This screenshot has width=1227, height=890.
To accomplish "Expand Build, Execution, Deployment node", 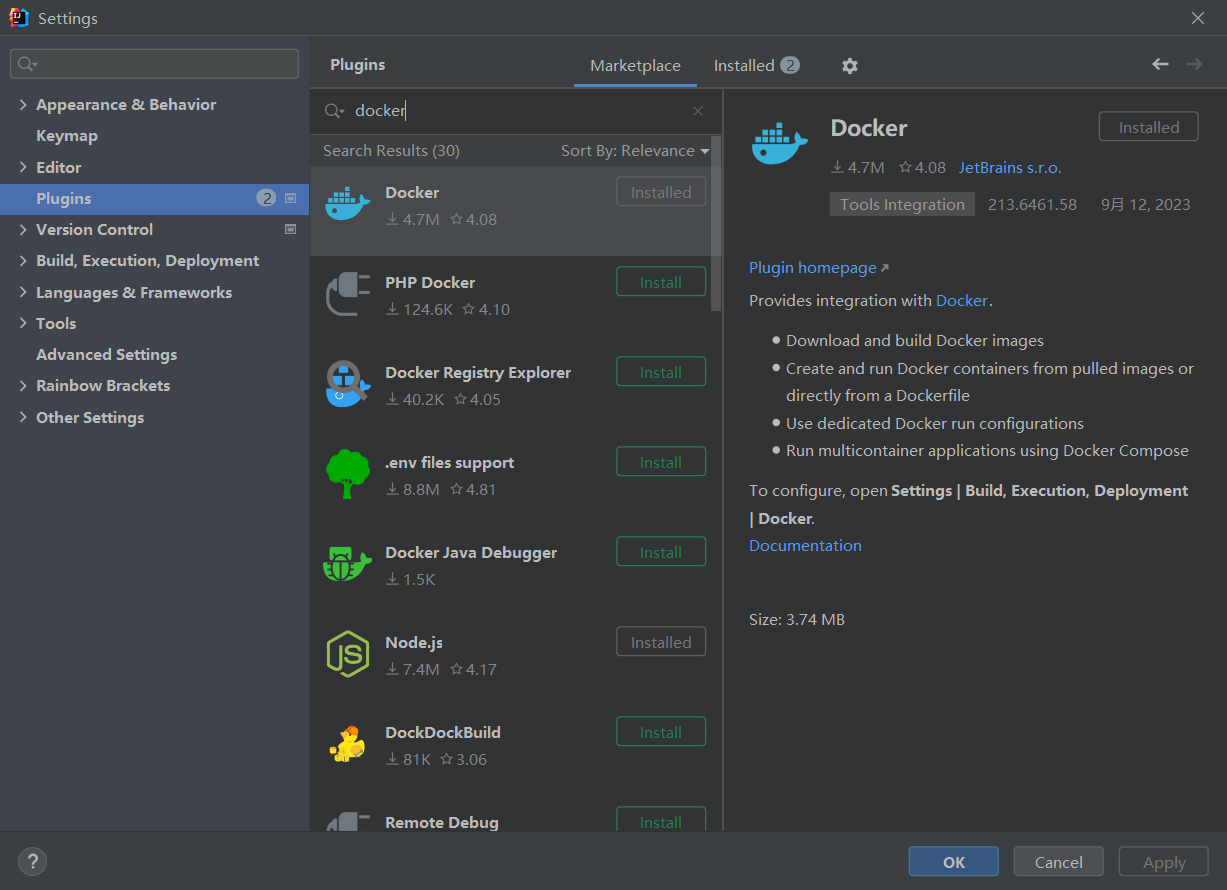I will [x=23, y=260].
